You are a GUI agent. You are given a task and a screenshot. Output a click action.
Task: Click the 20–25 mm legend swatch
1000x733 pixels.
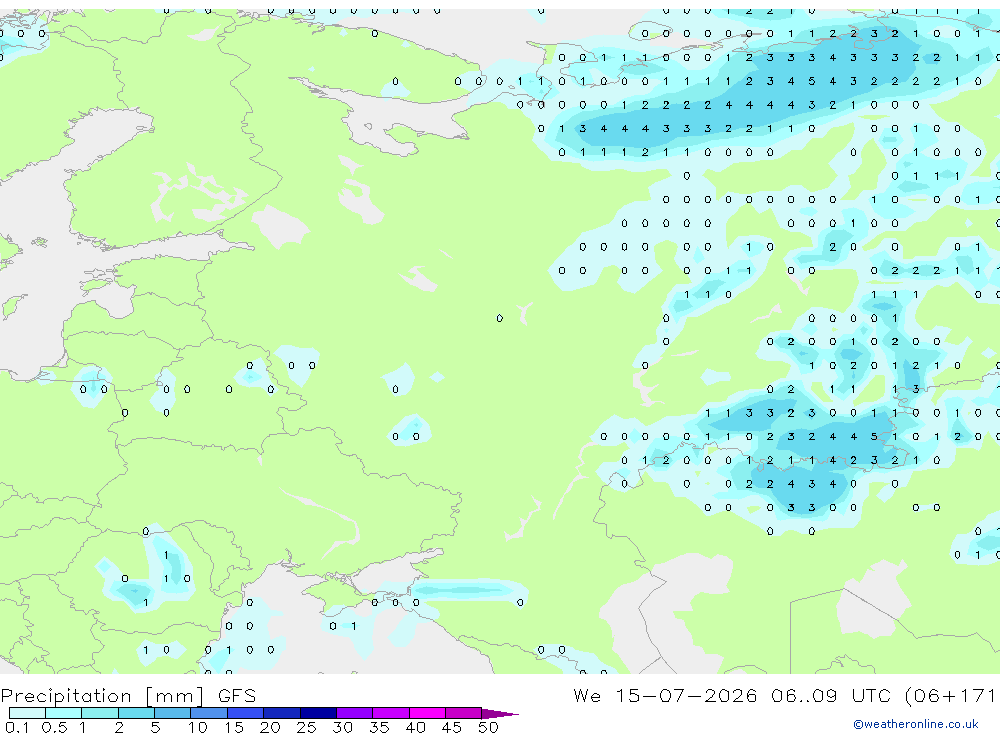[282, 713]
